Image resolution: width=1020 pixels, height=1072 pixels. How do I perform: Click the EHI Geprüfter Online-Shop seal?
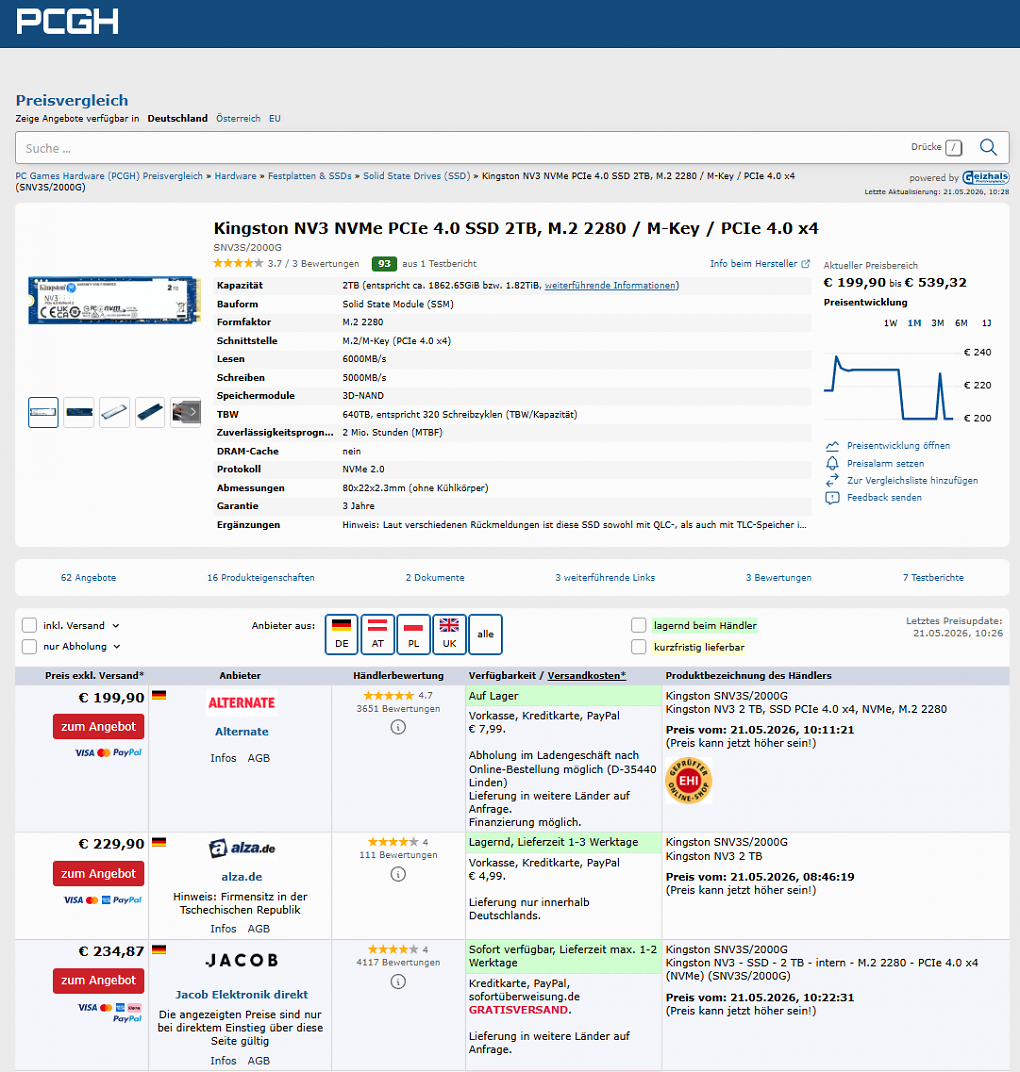point(688,781)
